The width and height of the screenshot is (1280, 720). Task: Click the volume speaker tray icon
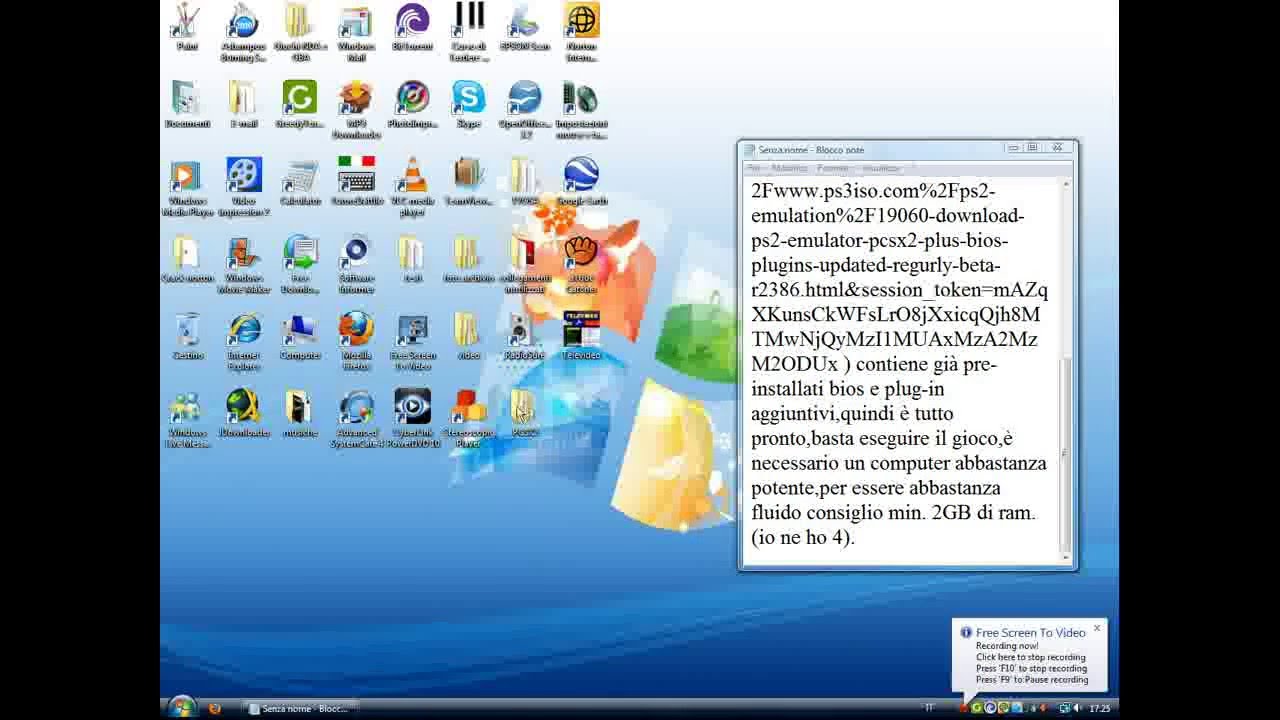point(1077,708)
